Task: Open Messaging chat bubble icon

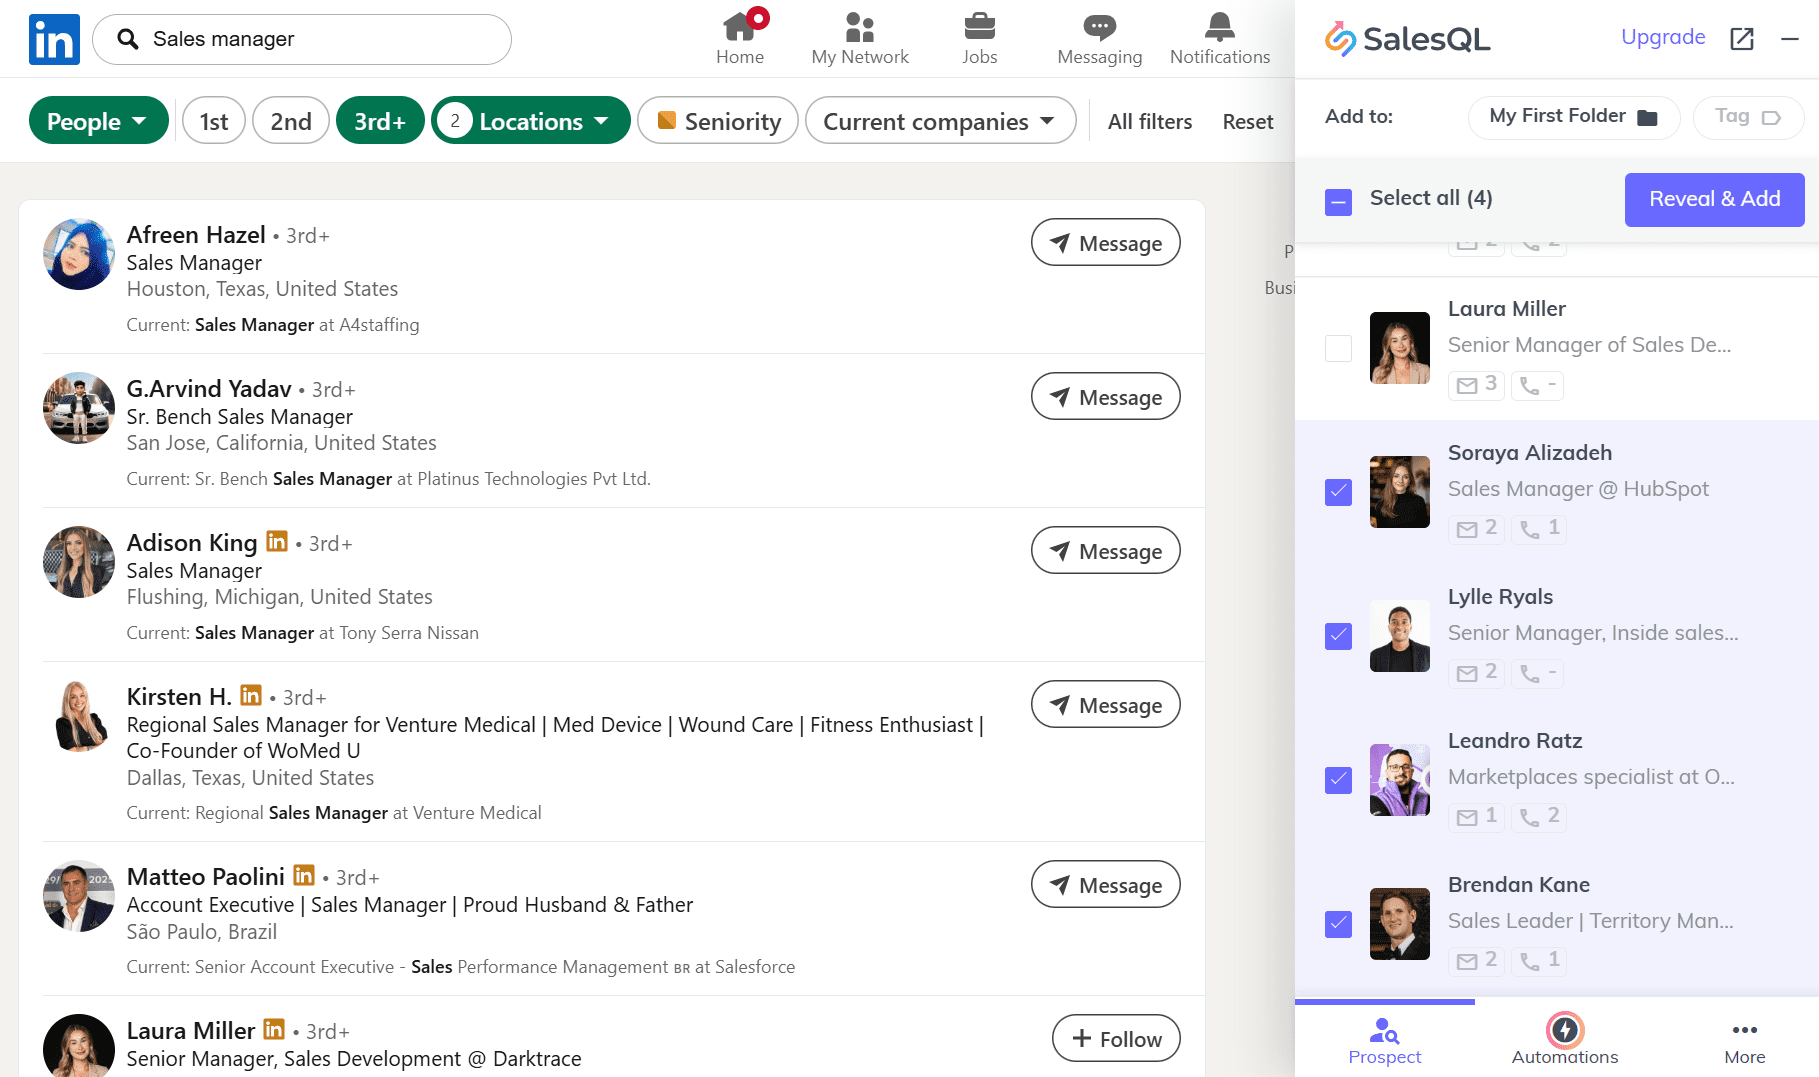Action: pos(1099,27)
